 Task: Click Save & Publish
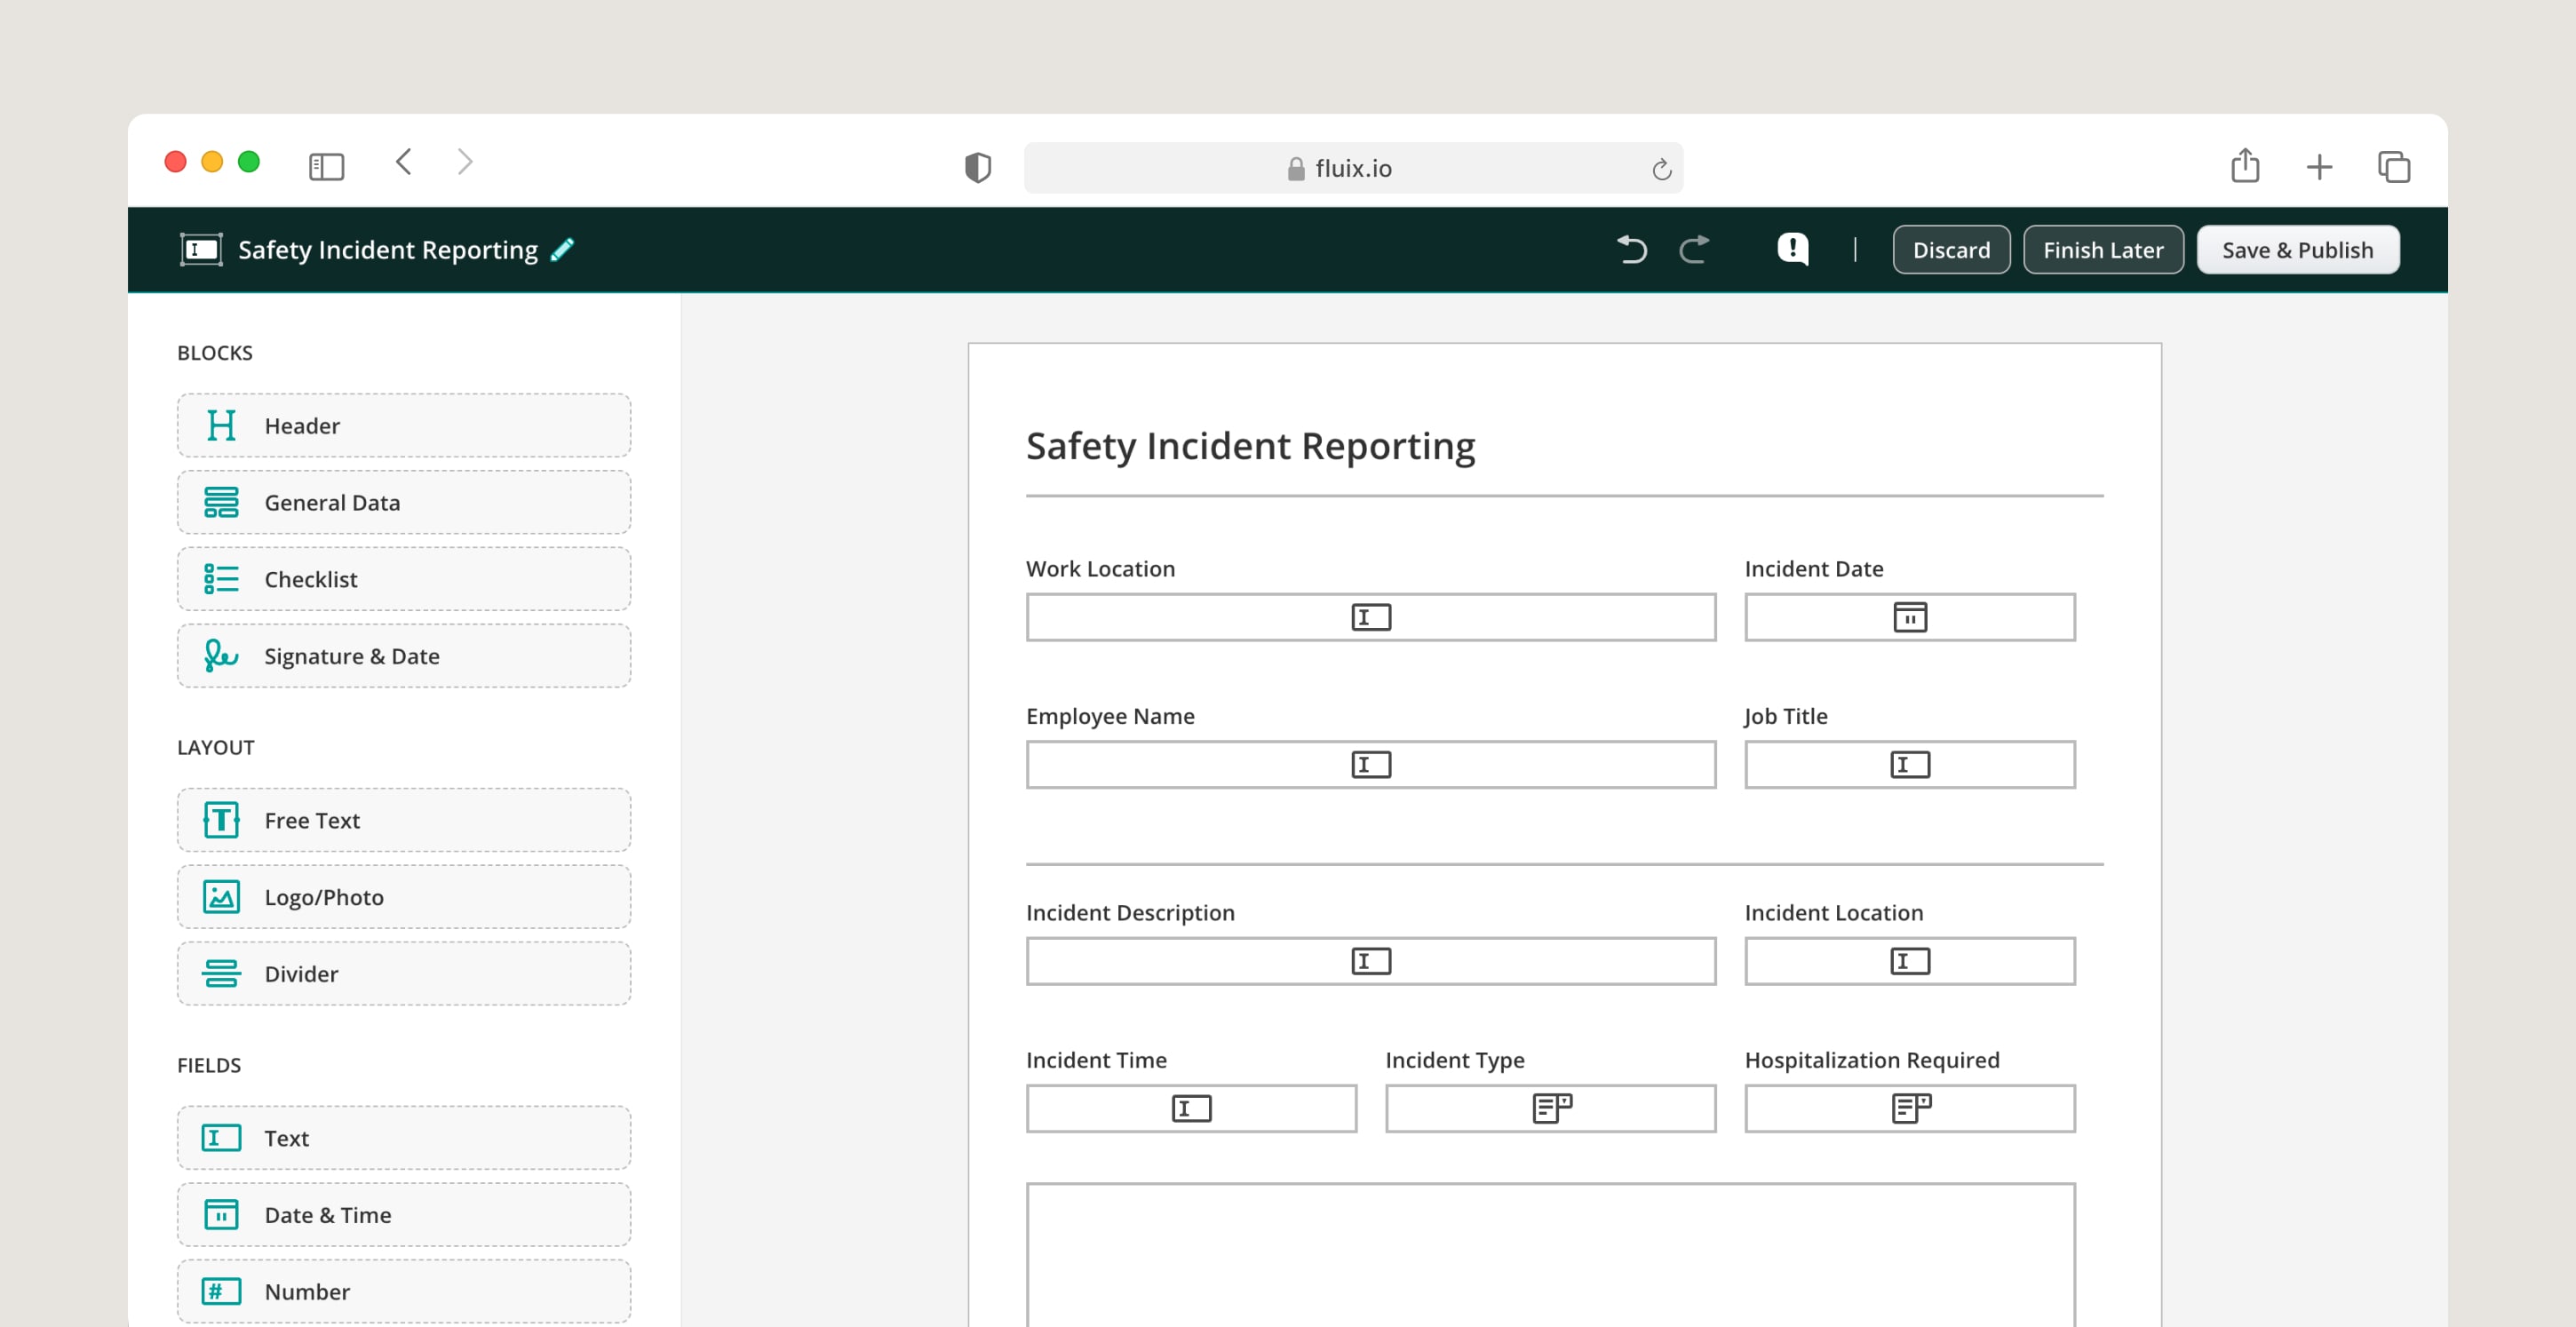point(2297,250)
